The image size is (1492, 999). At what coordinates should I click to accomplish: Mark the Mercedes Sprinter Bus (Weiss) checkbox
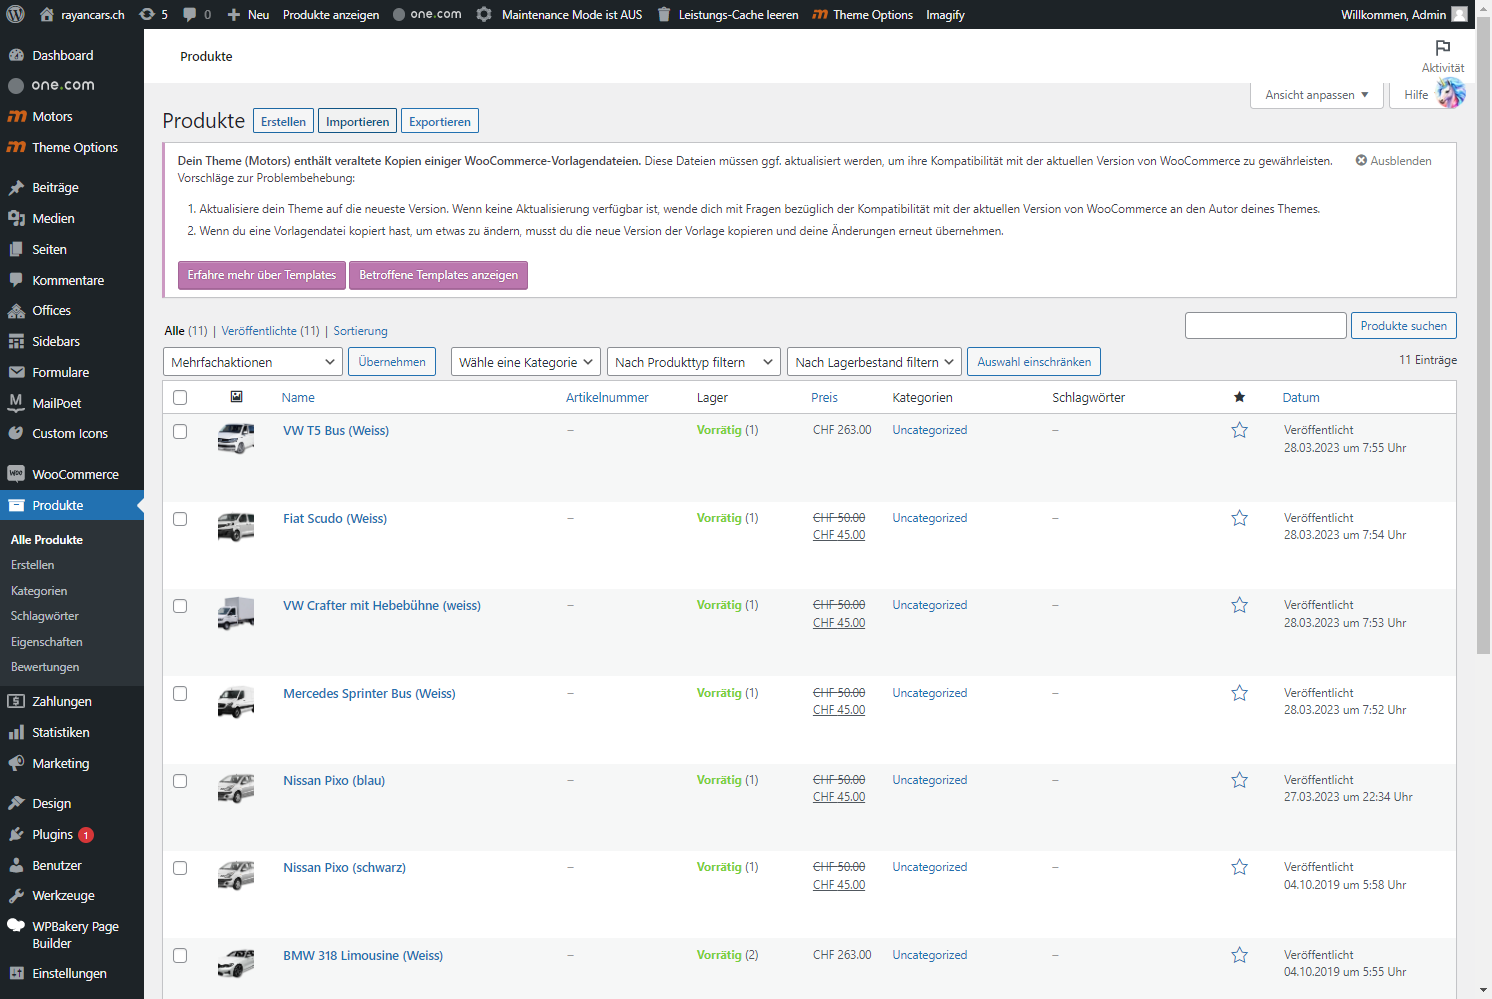point(180,693)
